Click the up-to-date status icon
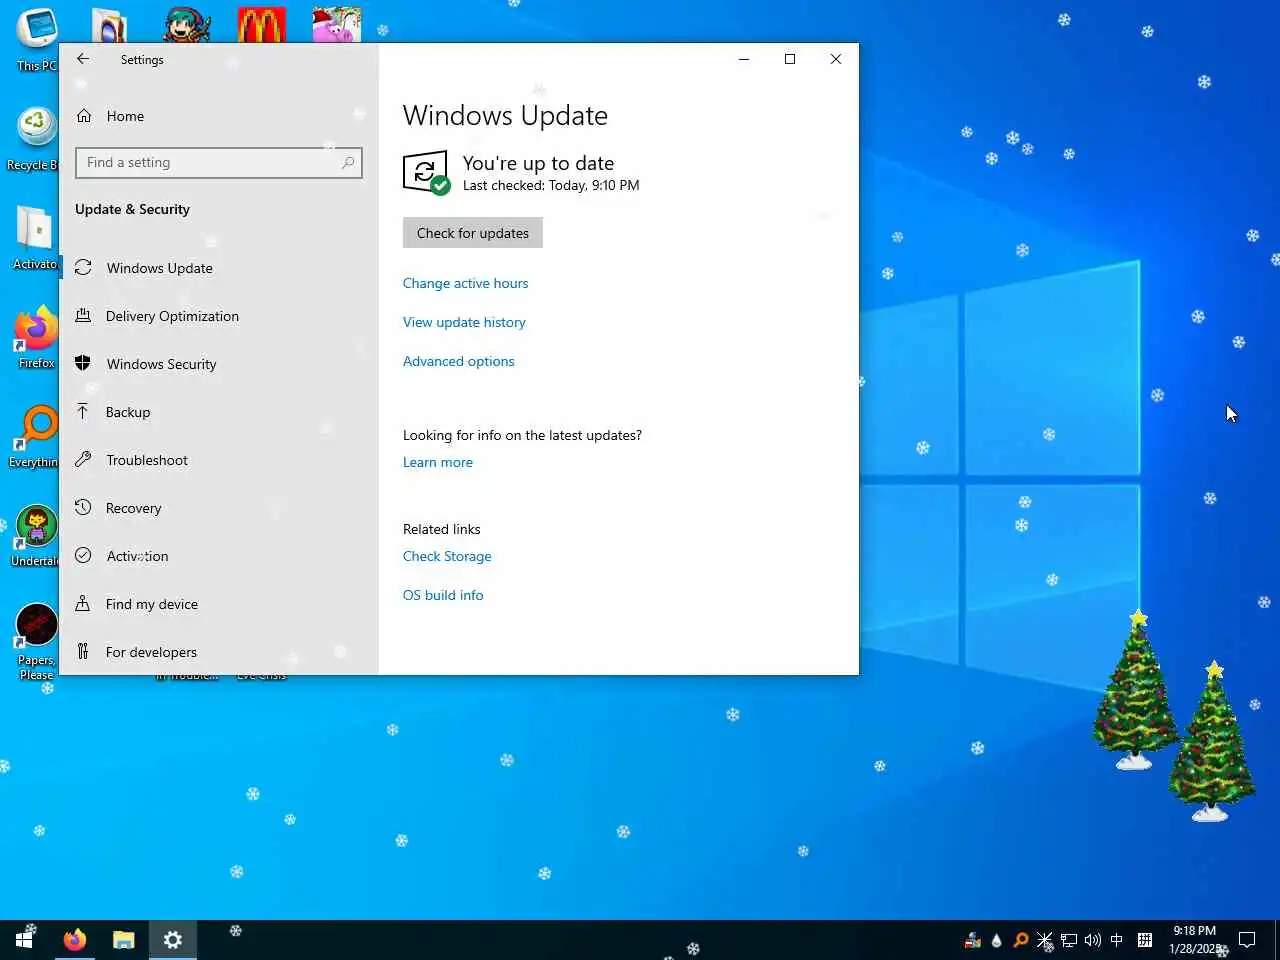Viewport: 1280px width, 960px height. tap(426, 173)
